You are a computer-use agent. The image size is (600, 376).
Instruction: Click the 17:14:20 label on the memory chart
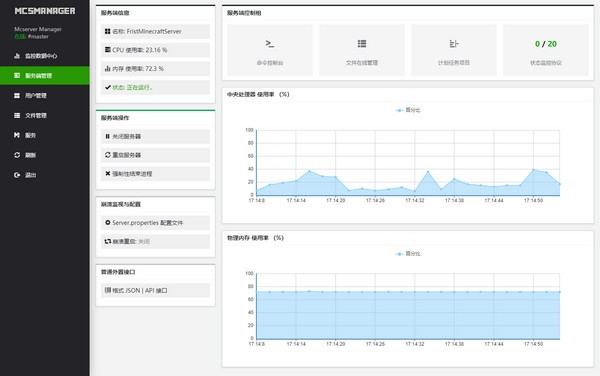pos(336,344)
